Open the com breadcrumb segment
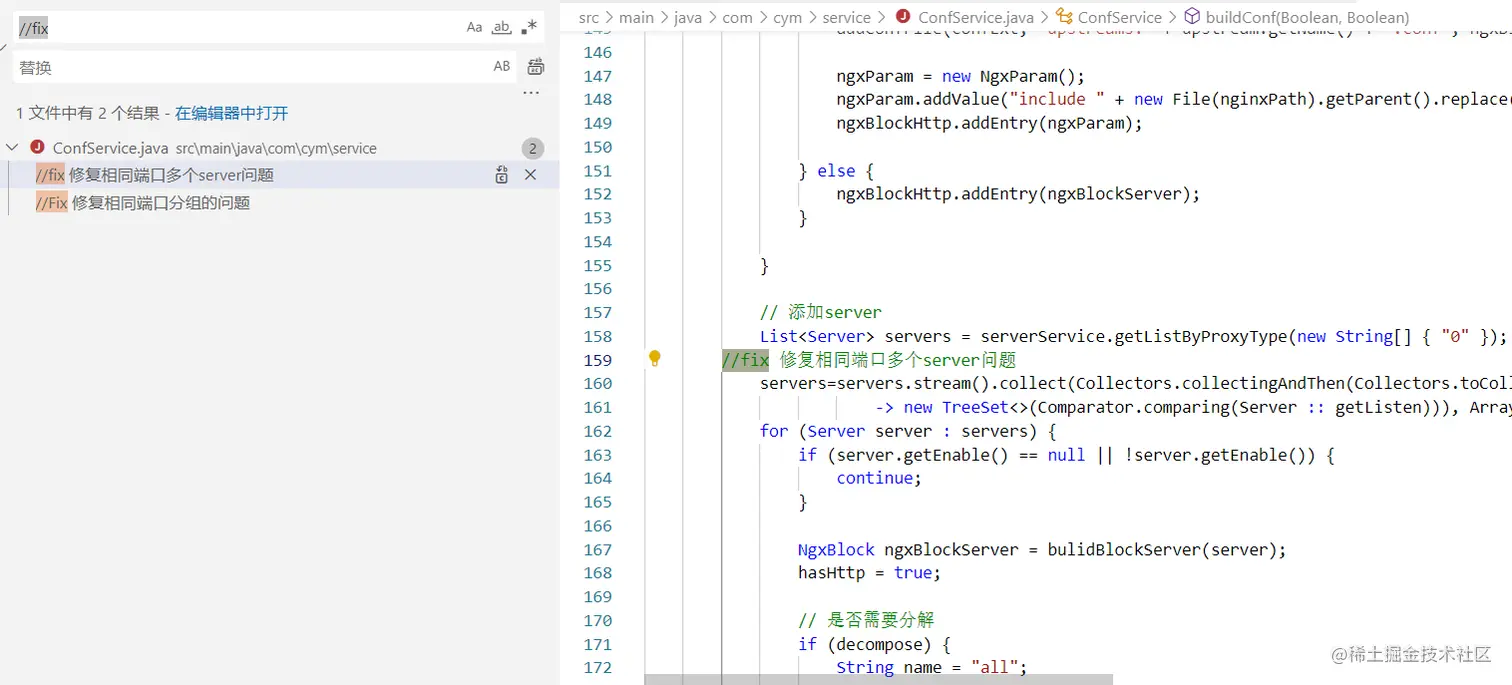1512x685 pixels. (738, 17)
